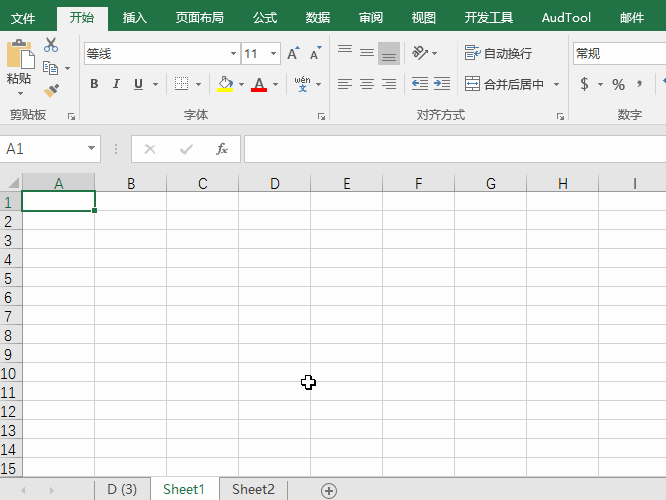Align text to middle vertically
The image size is (666, 500).
(367, 53)
